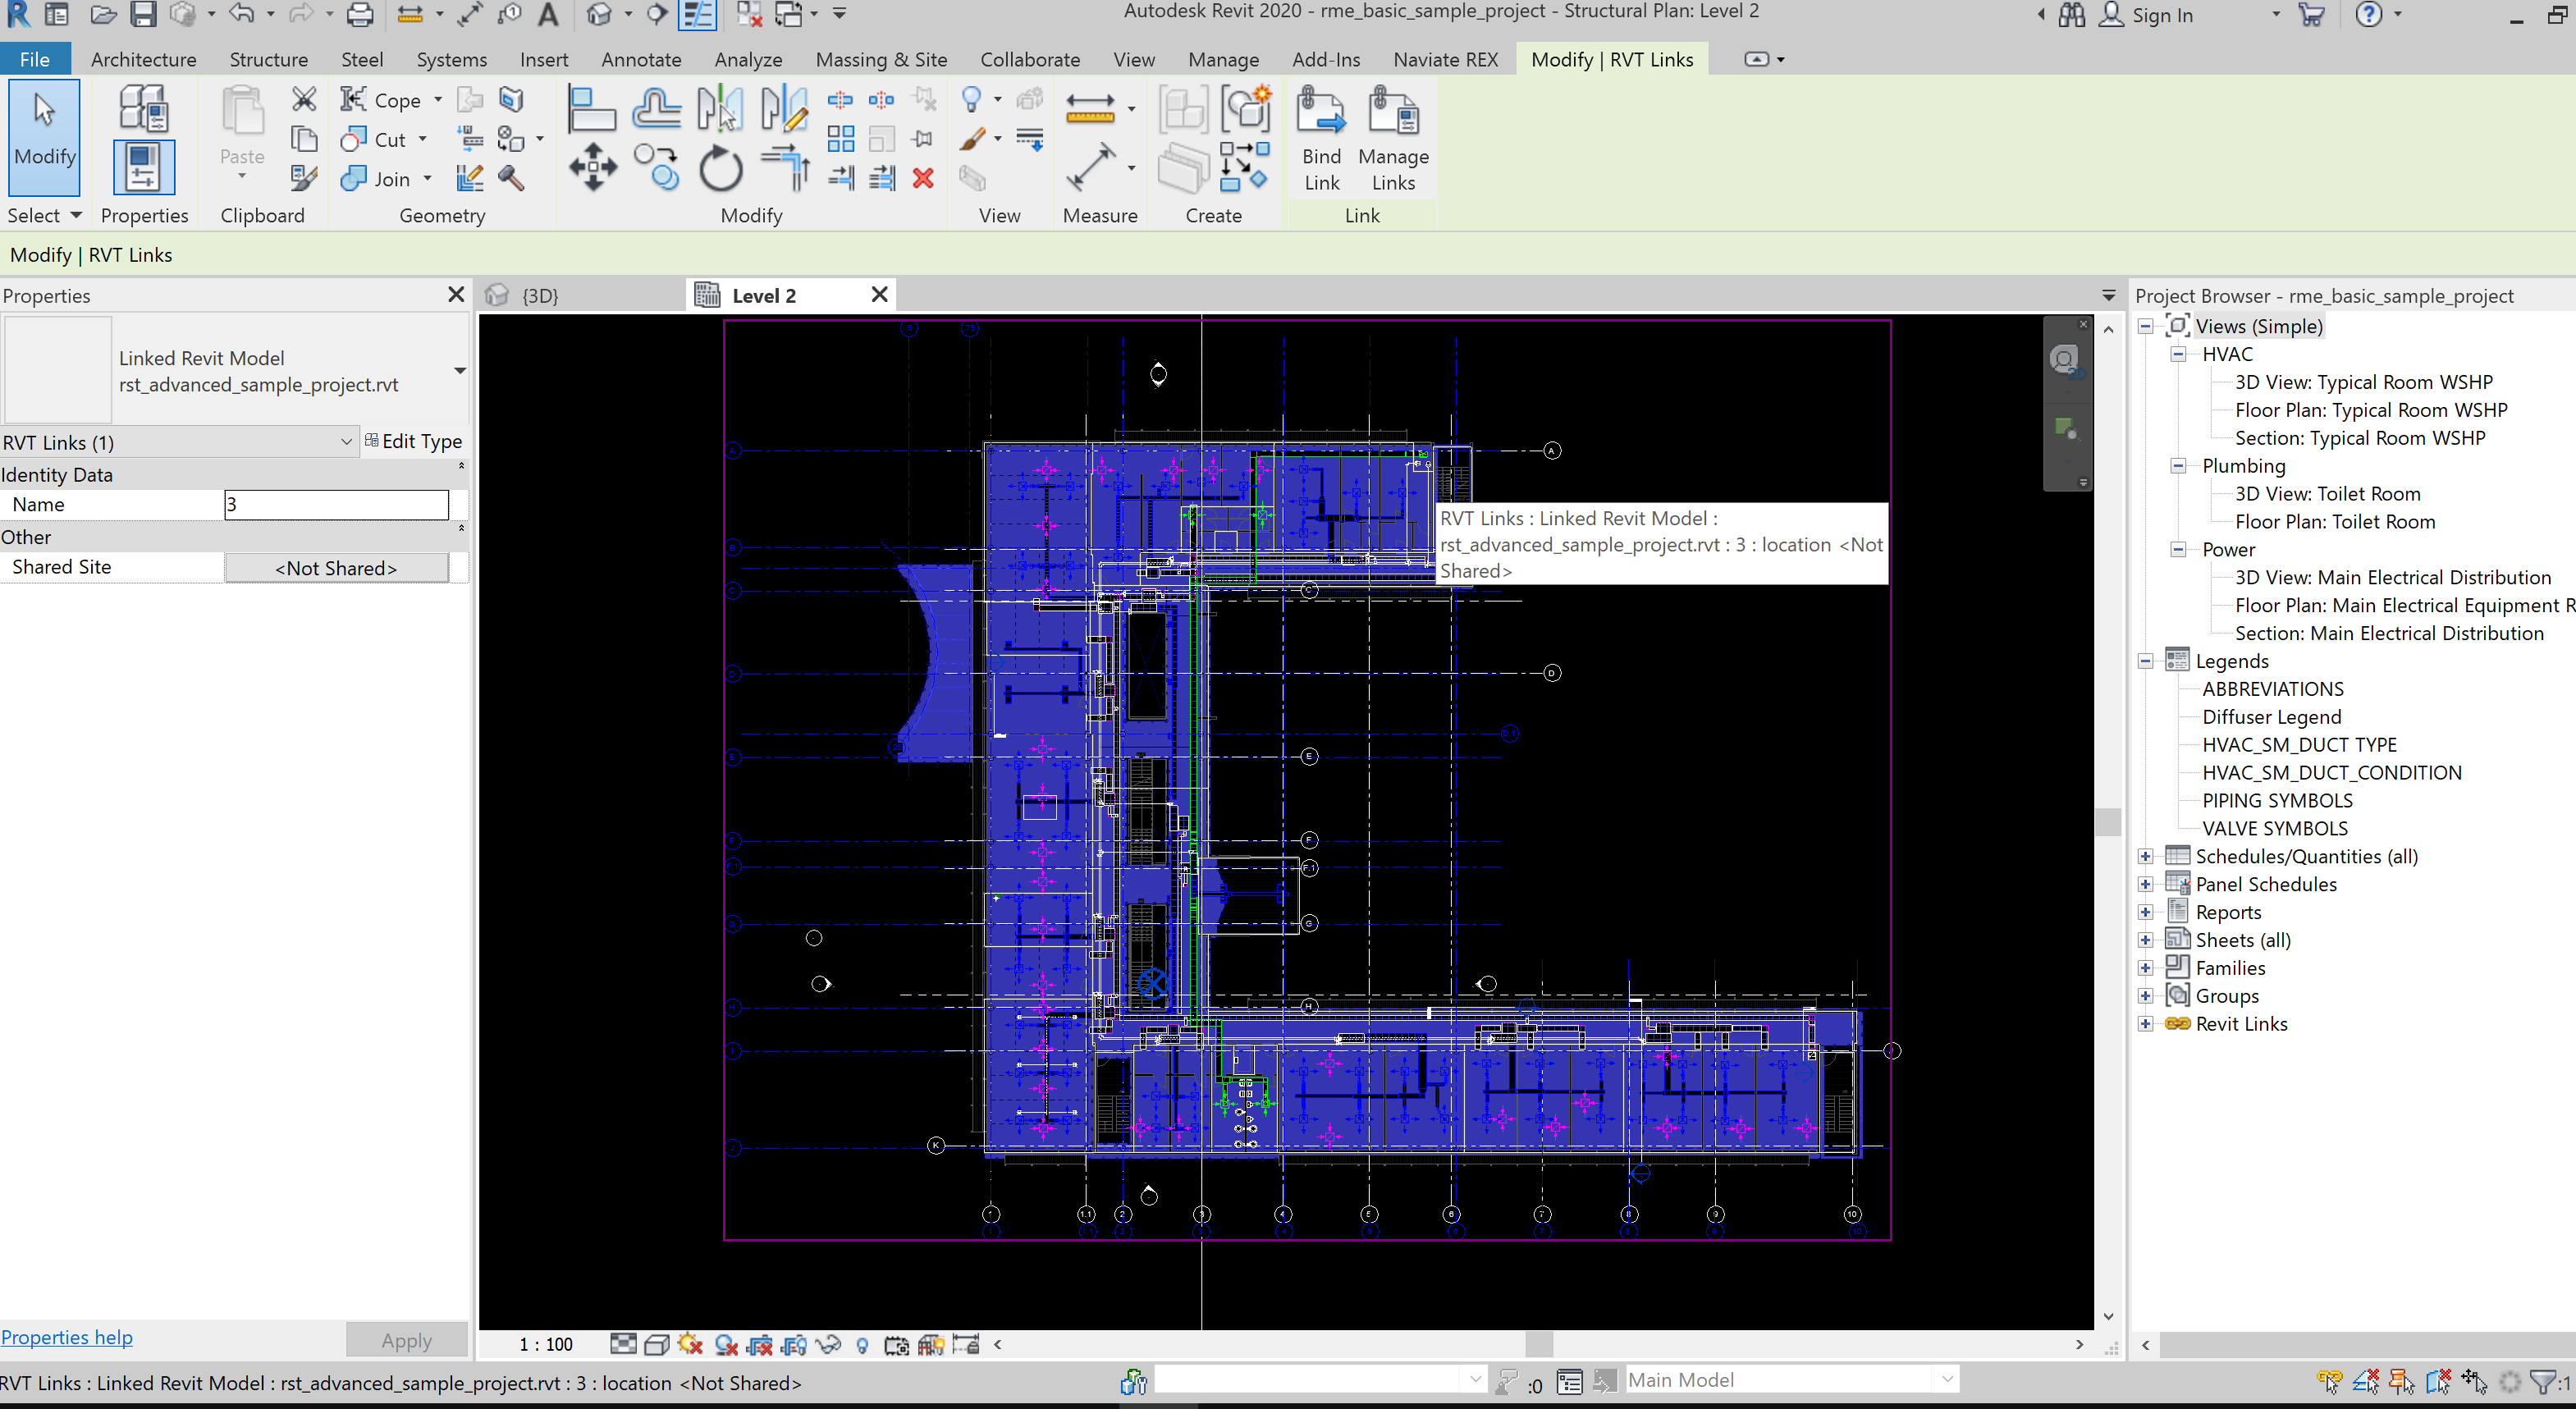Open the Linked Revit Model type selector dropdown
Viewport: 2576px width, 1409px height.
click(459, 370)
